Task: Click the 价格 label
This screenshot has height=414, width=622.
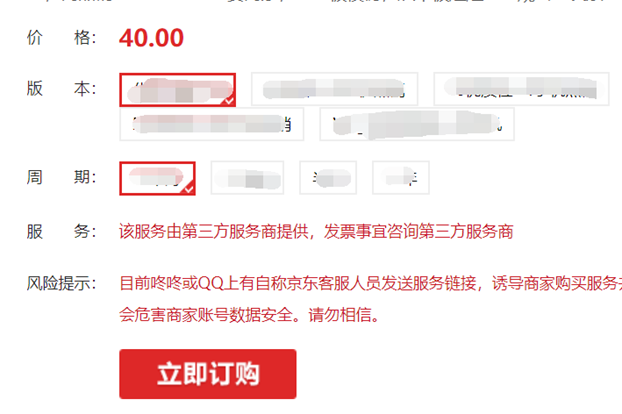Action: (61, 38)
